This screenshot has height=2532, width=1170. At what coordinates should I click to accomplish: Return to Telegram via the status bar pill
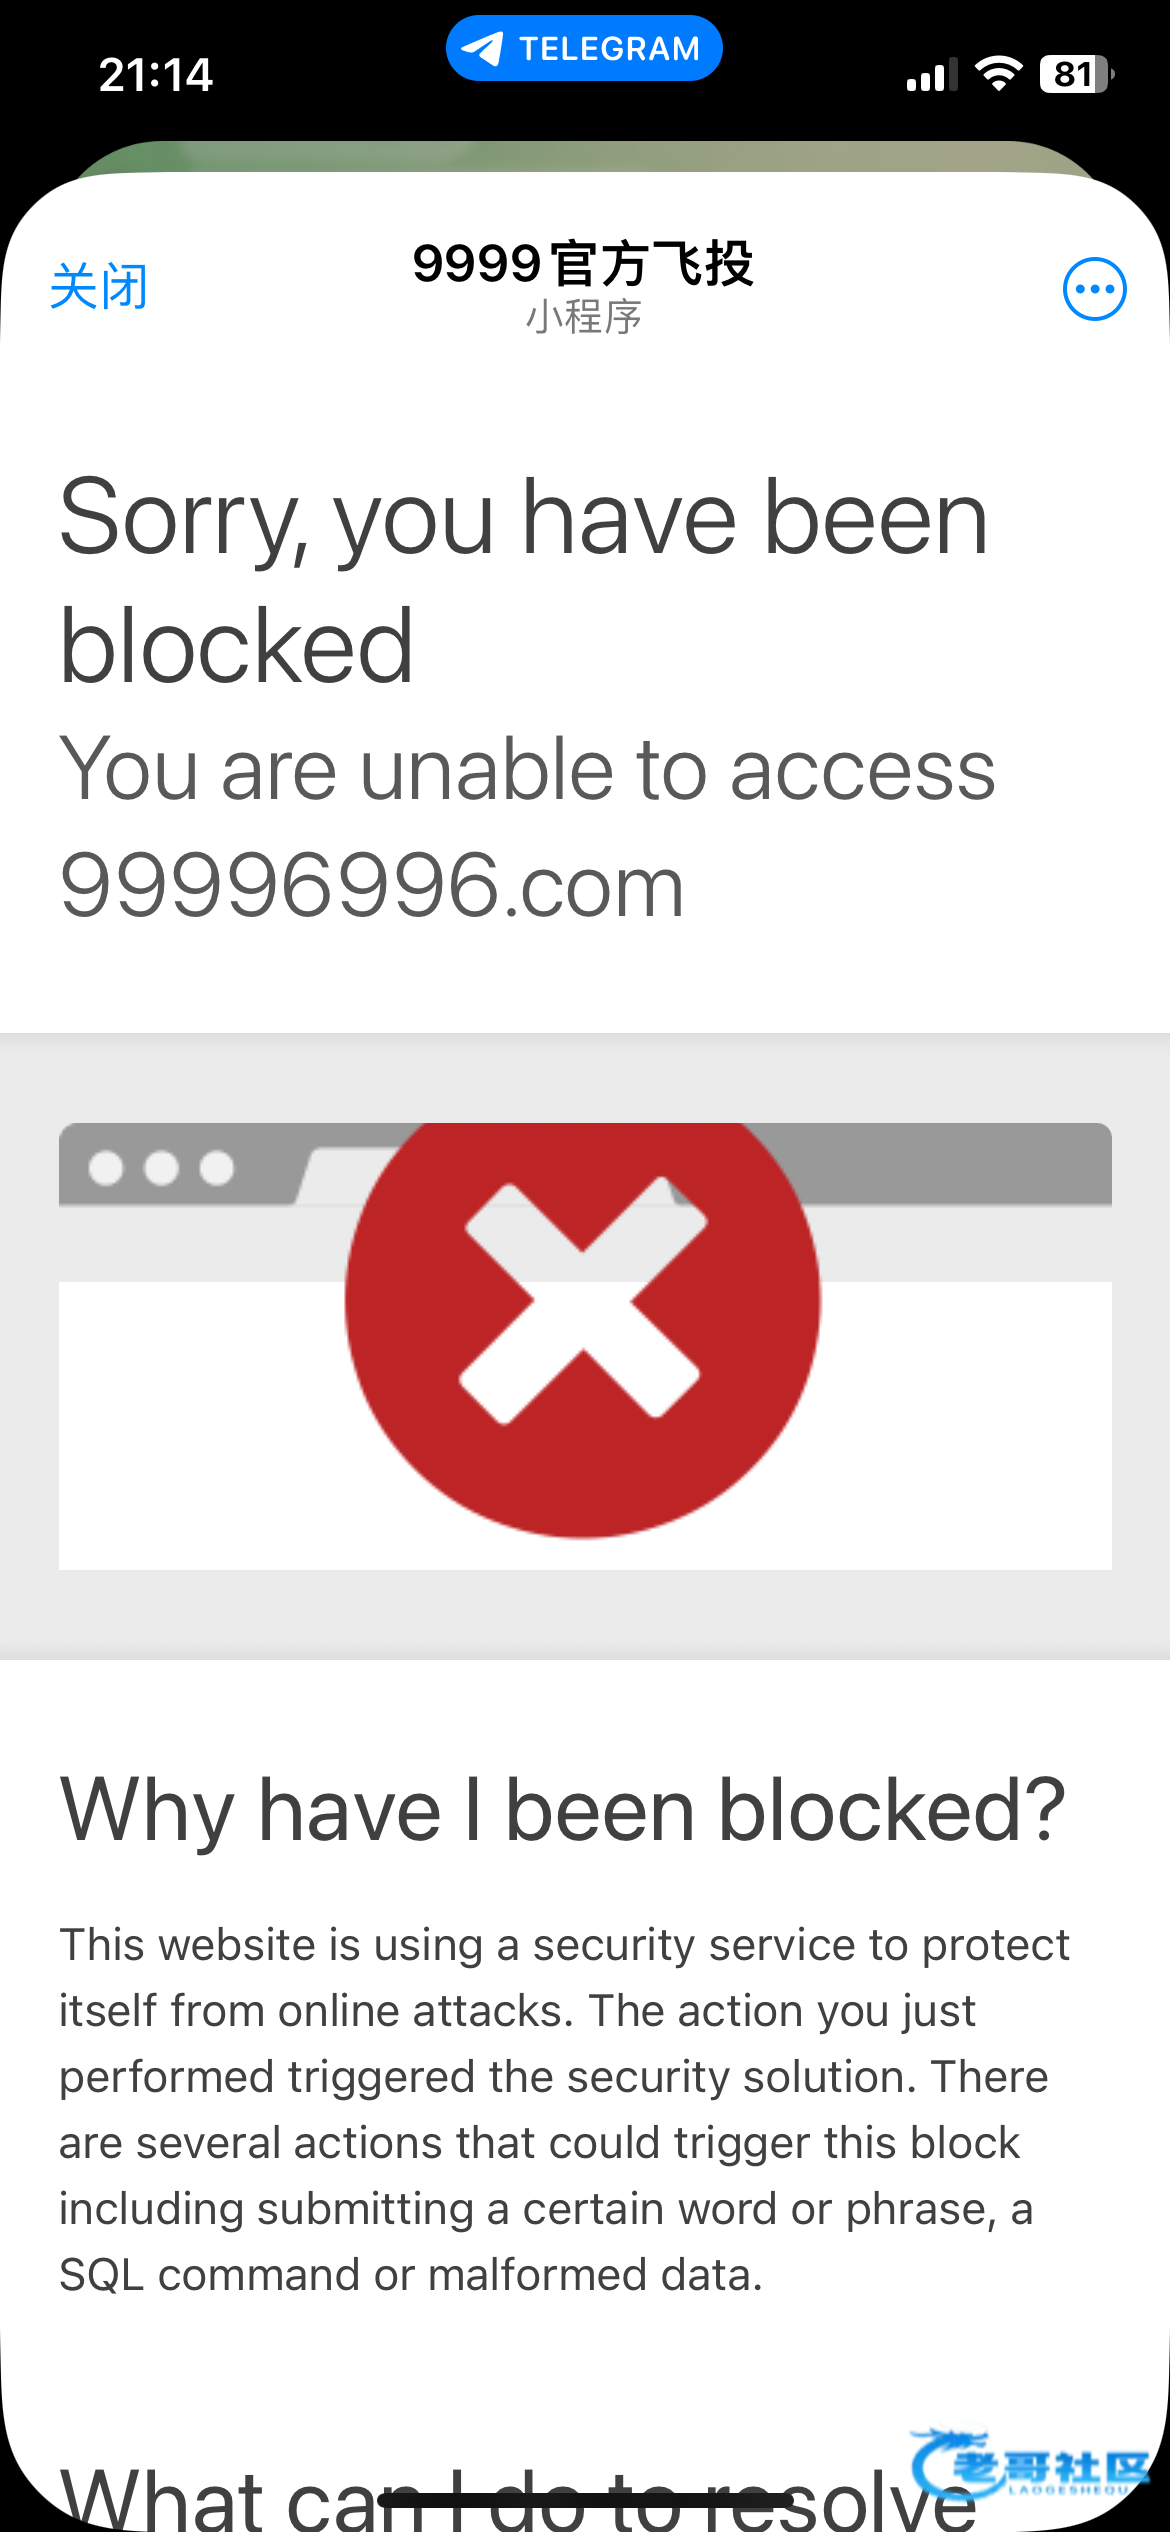[x=584, y=48]
